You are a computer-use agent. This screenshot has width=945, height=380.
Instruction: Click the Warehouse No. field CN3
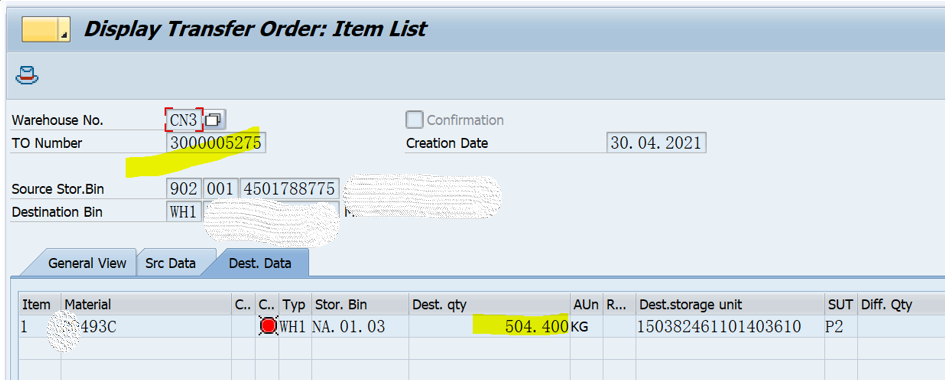[x=184, y=120]
